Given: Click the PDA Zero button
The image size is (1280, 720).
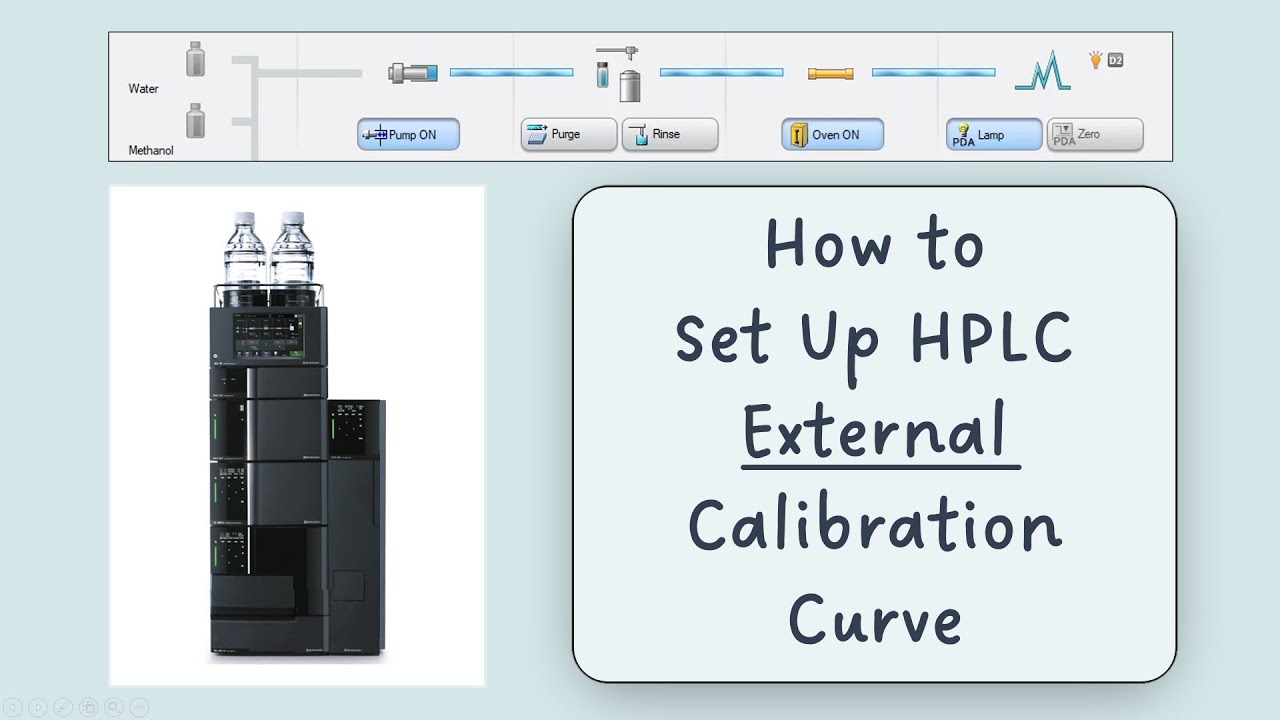Looking at the screenshot, I should pos(1095,134).
